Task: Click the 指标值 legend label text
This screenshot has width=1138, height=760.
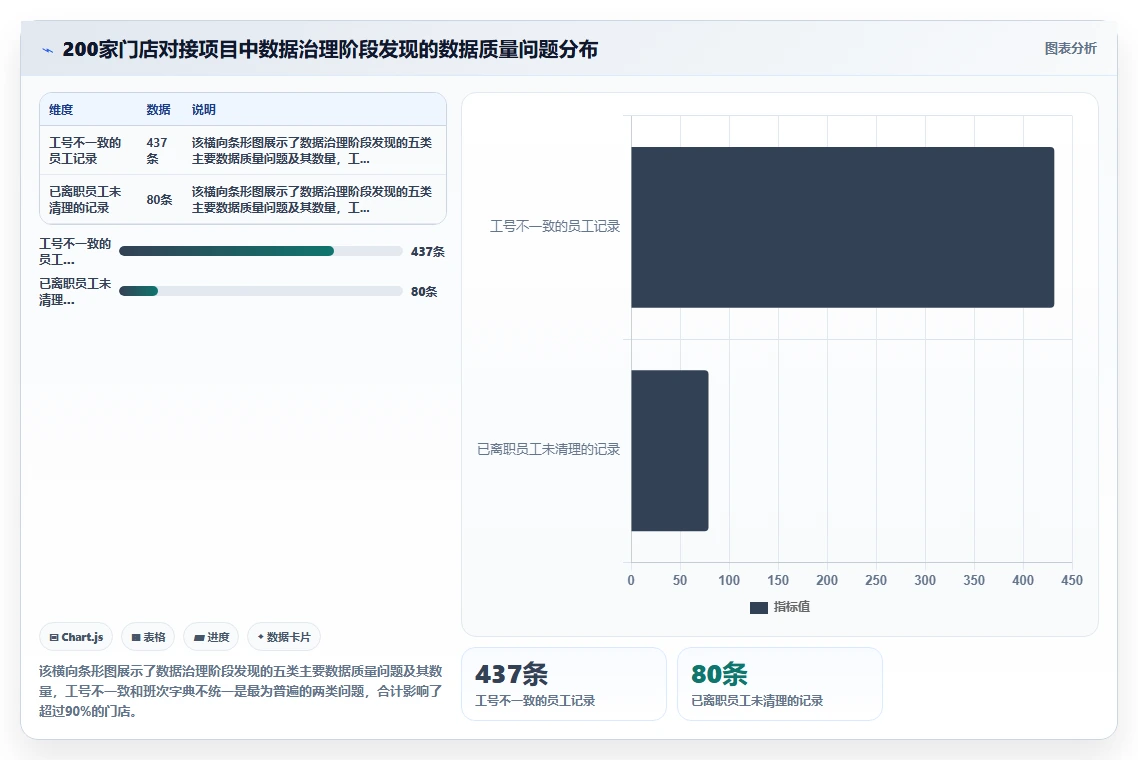Action: 792,607
